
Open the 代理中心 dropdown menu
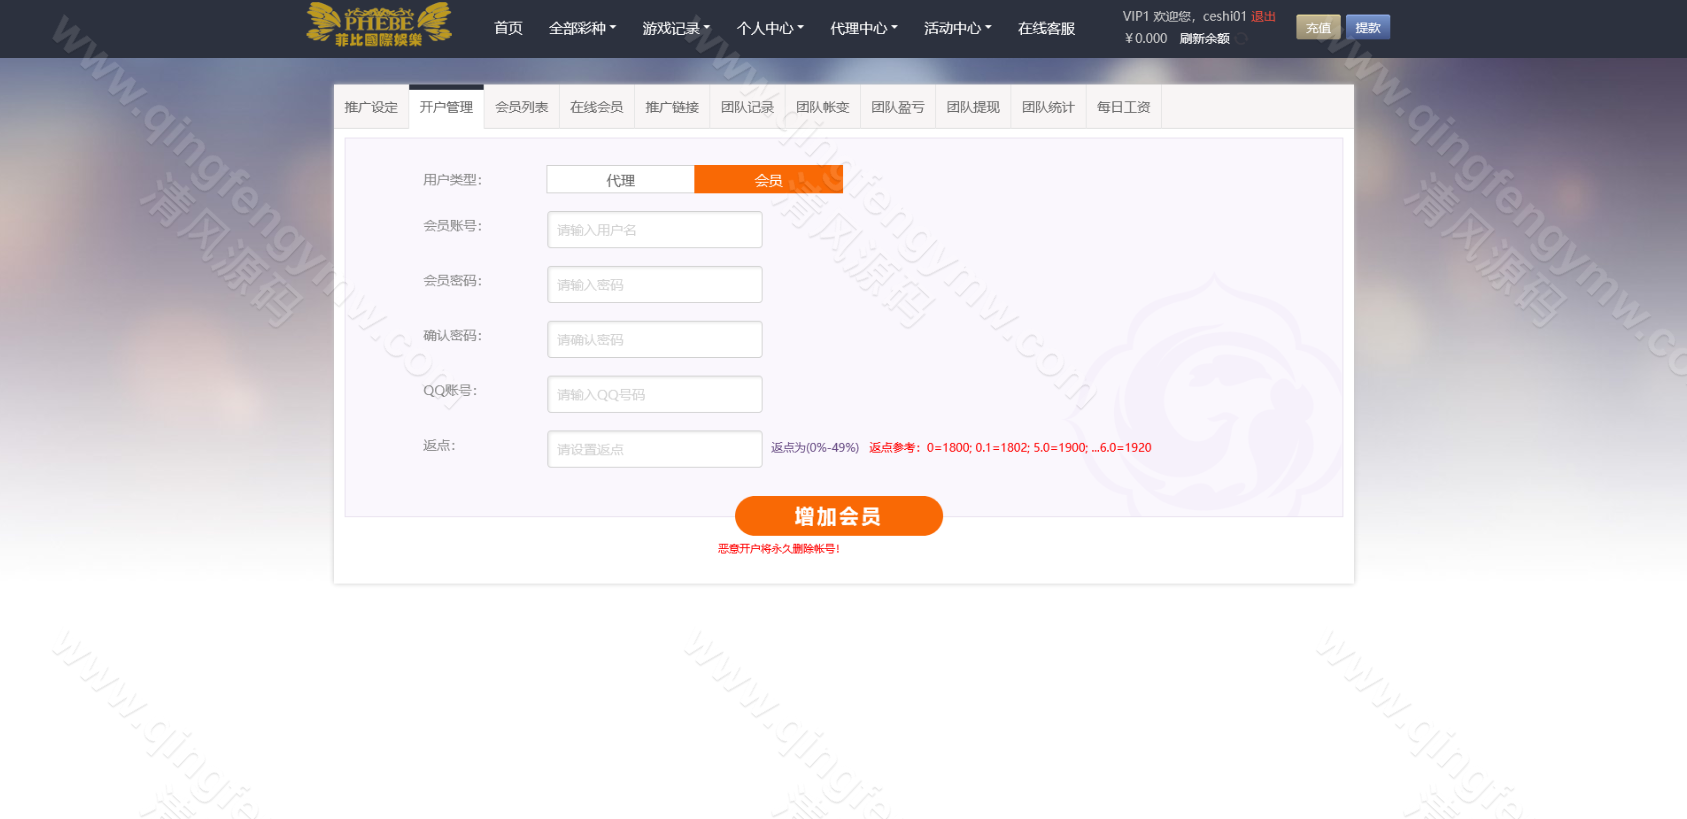click(864, 28)
